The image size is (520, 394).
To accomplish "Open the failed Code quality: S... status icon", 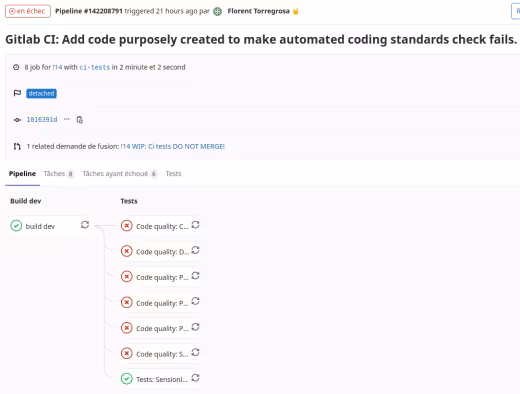I will [x=127, y=353].
